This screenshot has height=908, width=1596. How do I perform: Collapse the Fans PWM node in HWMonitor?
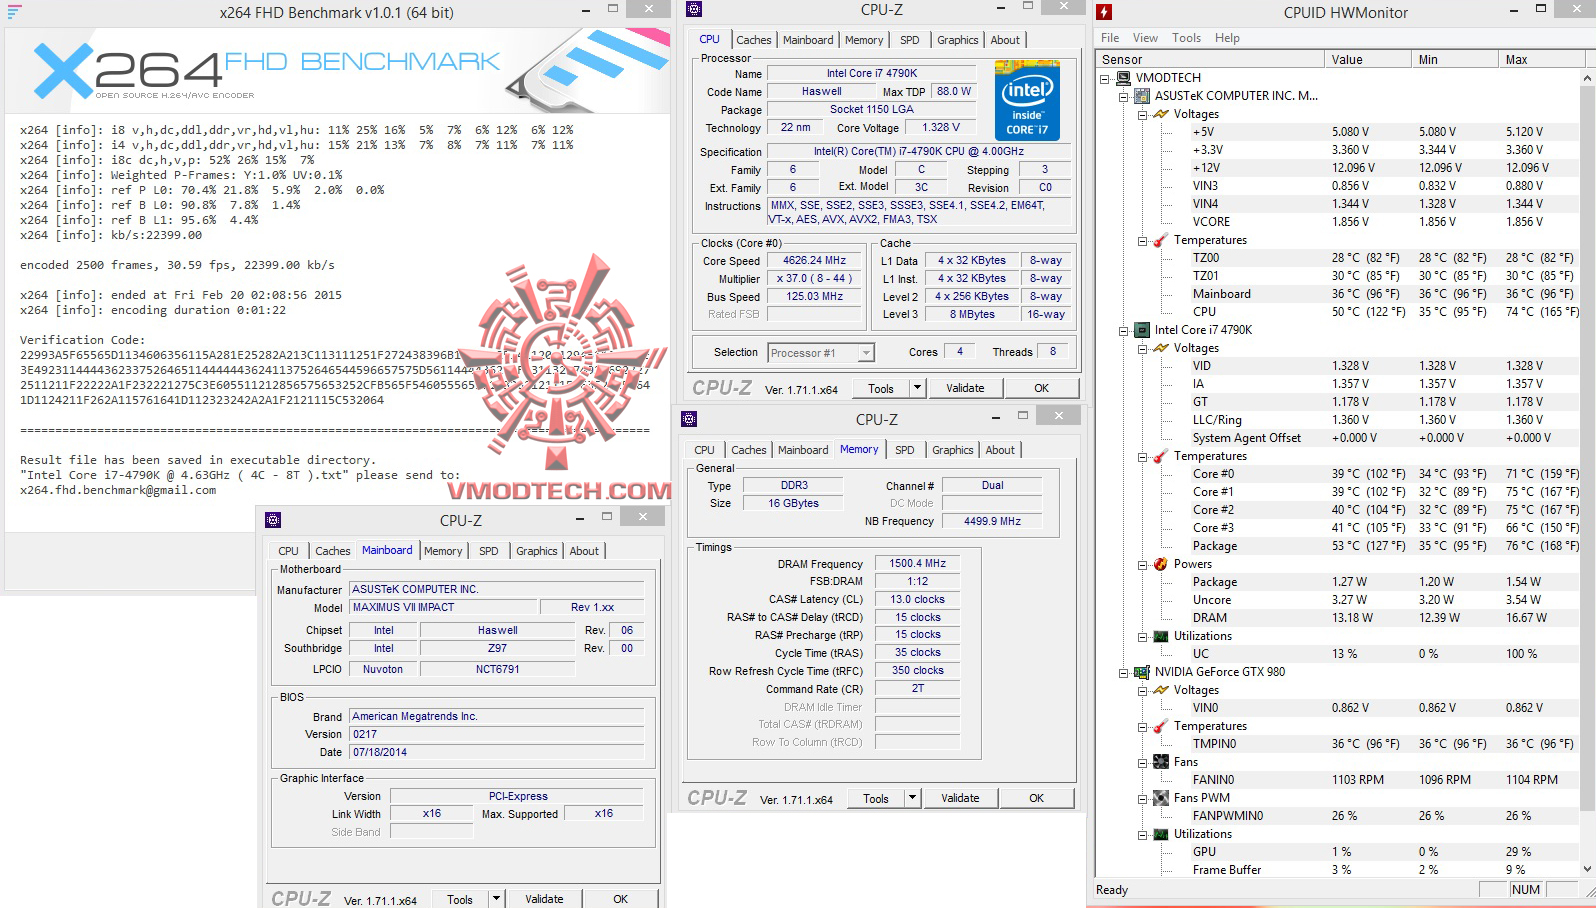1142,798
